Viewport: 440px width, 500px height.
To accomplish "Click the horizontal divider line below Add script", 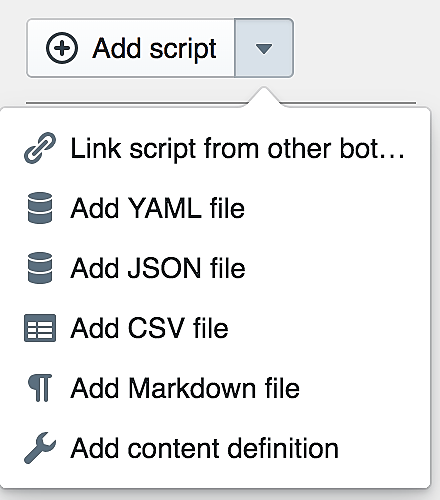I will 135,103.
